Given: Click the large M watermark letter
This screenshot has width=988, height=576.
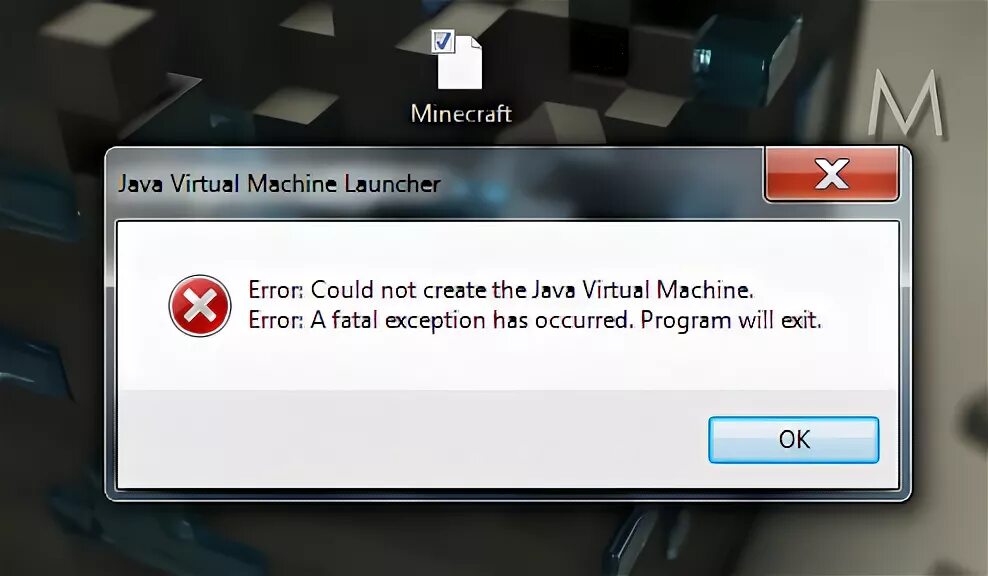Looking at the screenshot, I should click(x=905, y=103).
